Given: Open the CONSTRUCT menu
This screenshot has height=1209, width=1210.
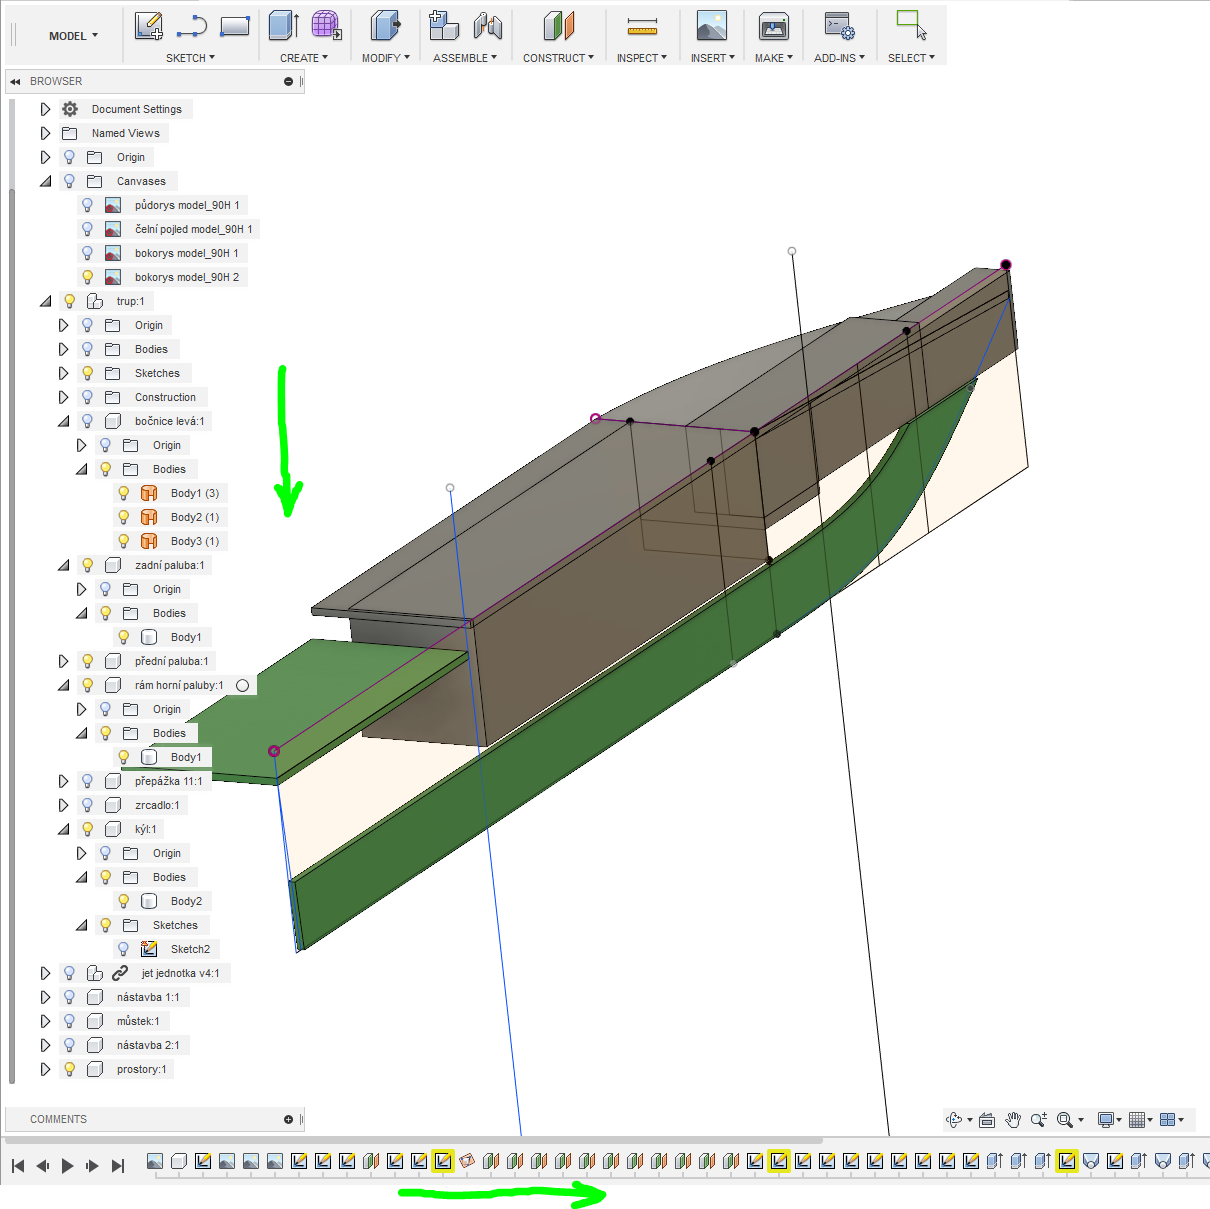Looking at the screenshot, I should click(x=558, y=58).
